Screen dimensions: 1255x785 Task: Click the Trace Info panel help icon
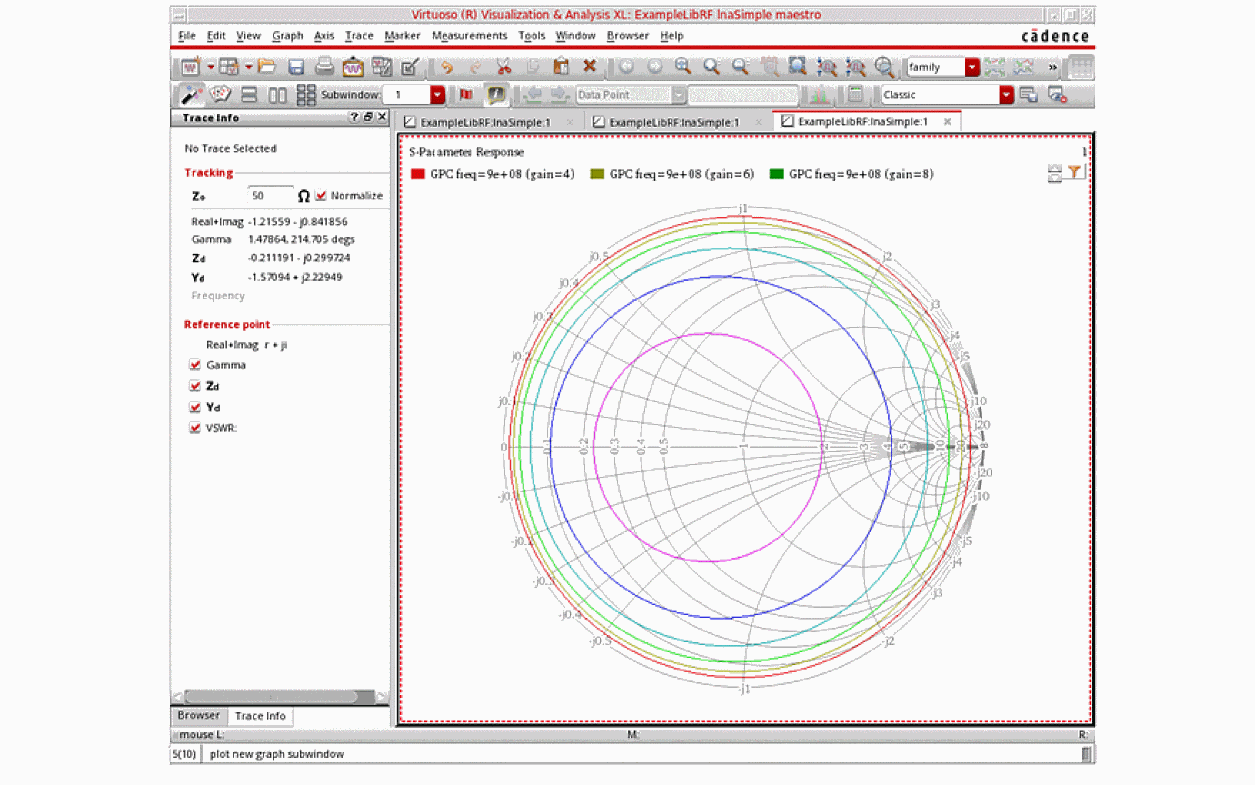point(354,118)
